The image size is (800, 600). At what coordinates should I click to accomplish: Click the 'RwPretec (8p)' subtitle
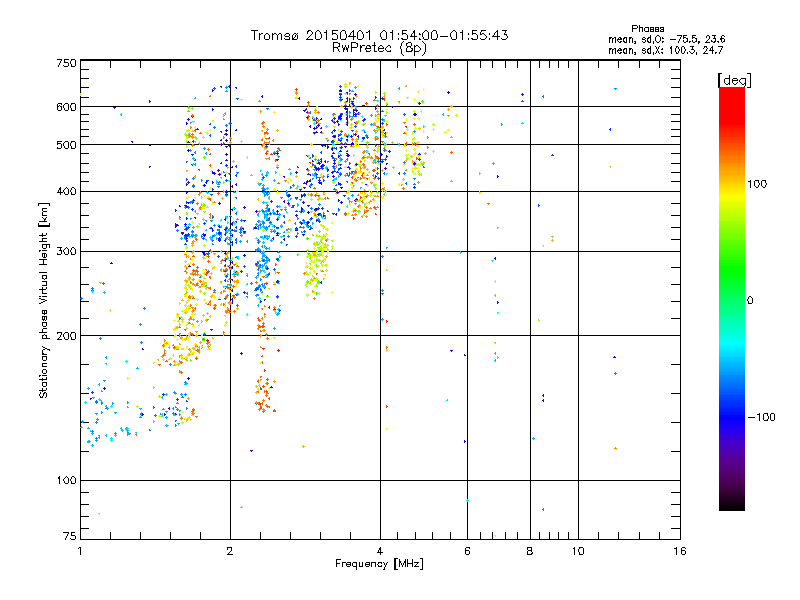point(379,48)
